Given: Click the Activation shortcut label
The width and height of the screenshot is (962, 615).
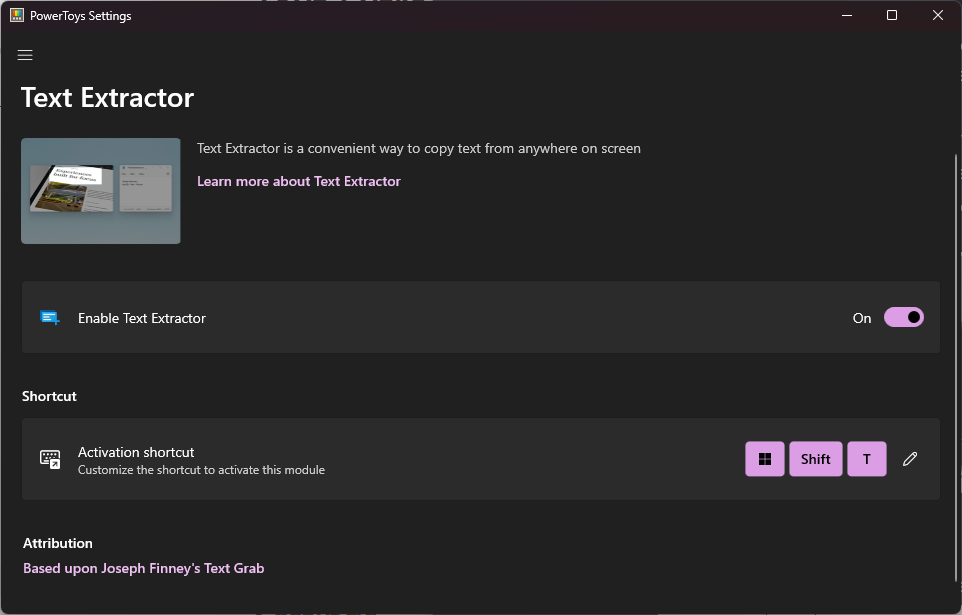Looking at the screenshot, I should [136, 452].
